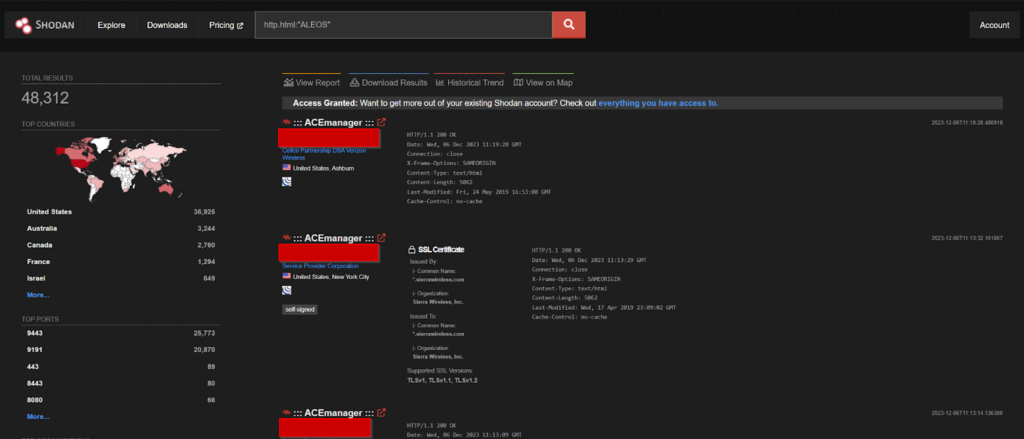Click 'United States, New York City' location text
The image size is (1024, 439).
tap(331, 277)
